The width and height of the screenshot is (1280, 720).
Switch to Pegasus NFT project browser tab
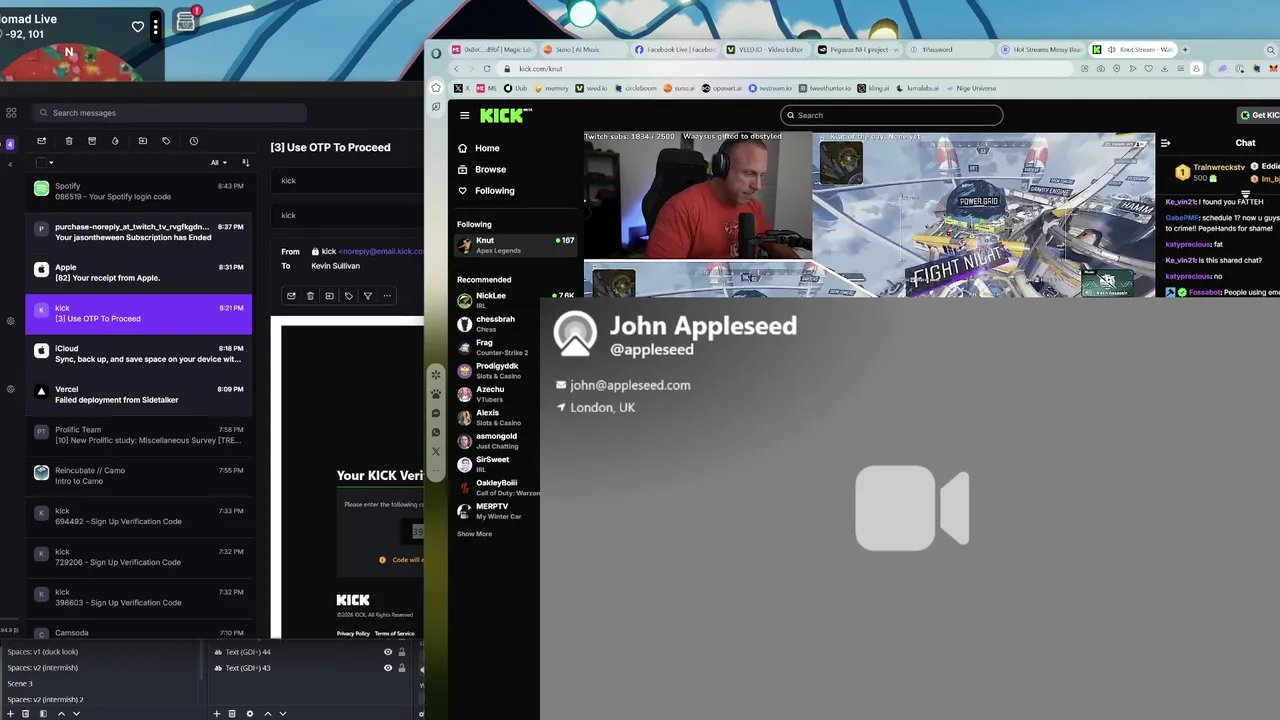(858, 49)
